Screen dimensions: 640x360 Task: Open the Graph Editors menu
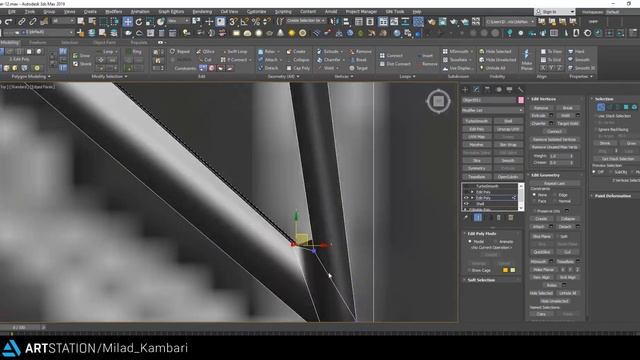(x=171, y=12)
